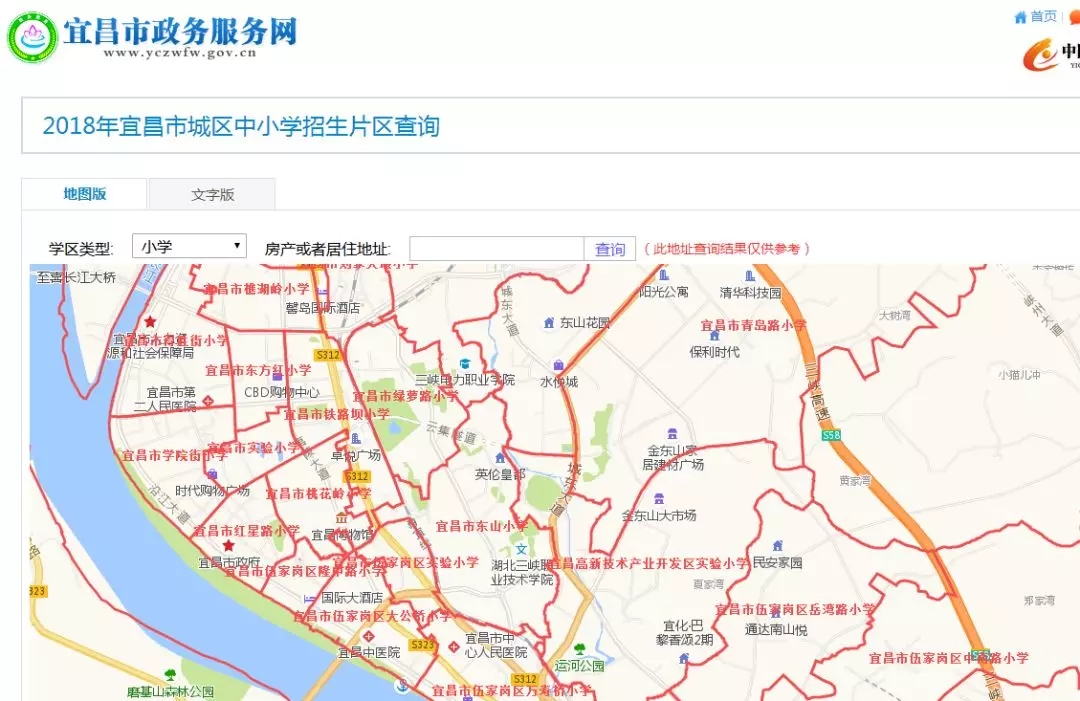Click the tree icon at 磨基山森林公园

(170, 674)
